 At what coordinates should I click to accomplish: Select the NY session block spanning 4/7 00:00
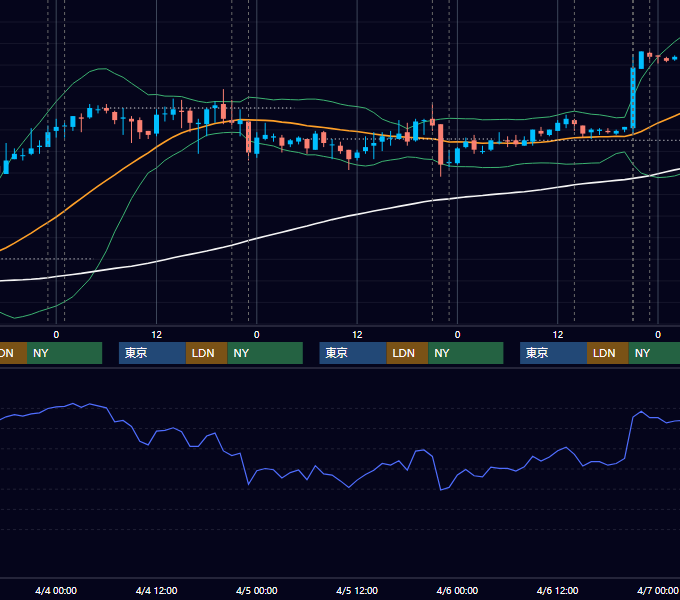[x=654, y=353]
